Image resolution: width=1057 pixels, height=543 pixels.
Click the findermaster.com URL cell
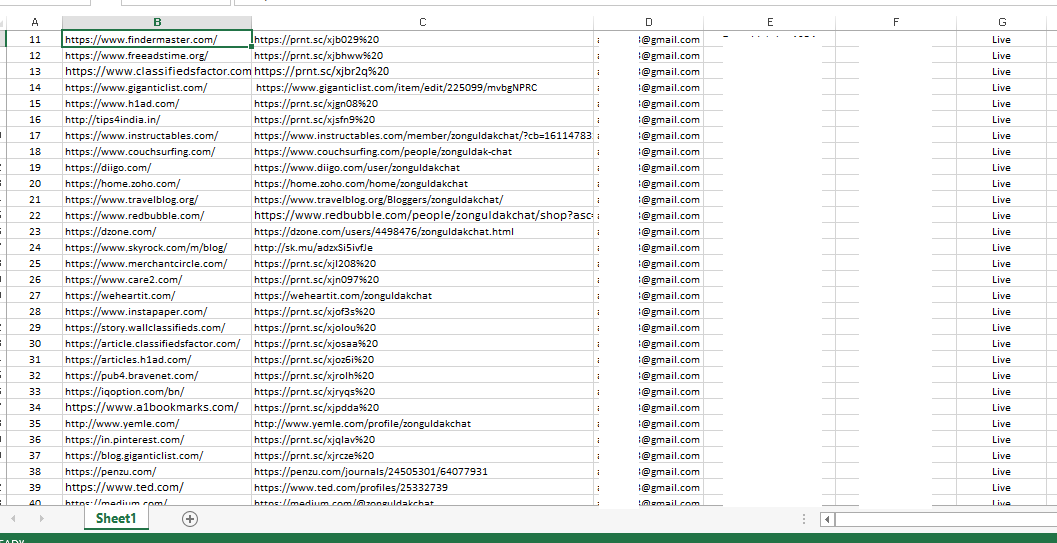tap(156, 40)
